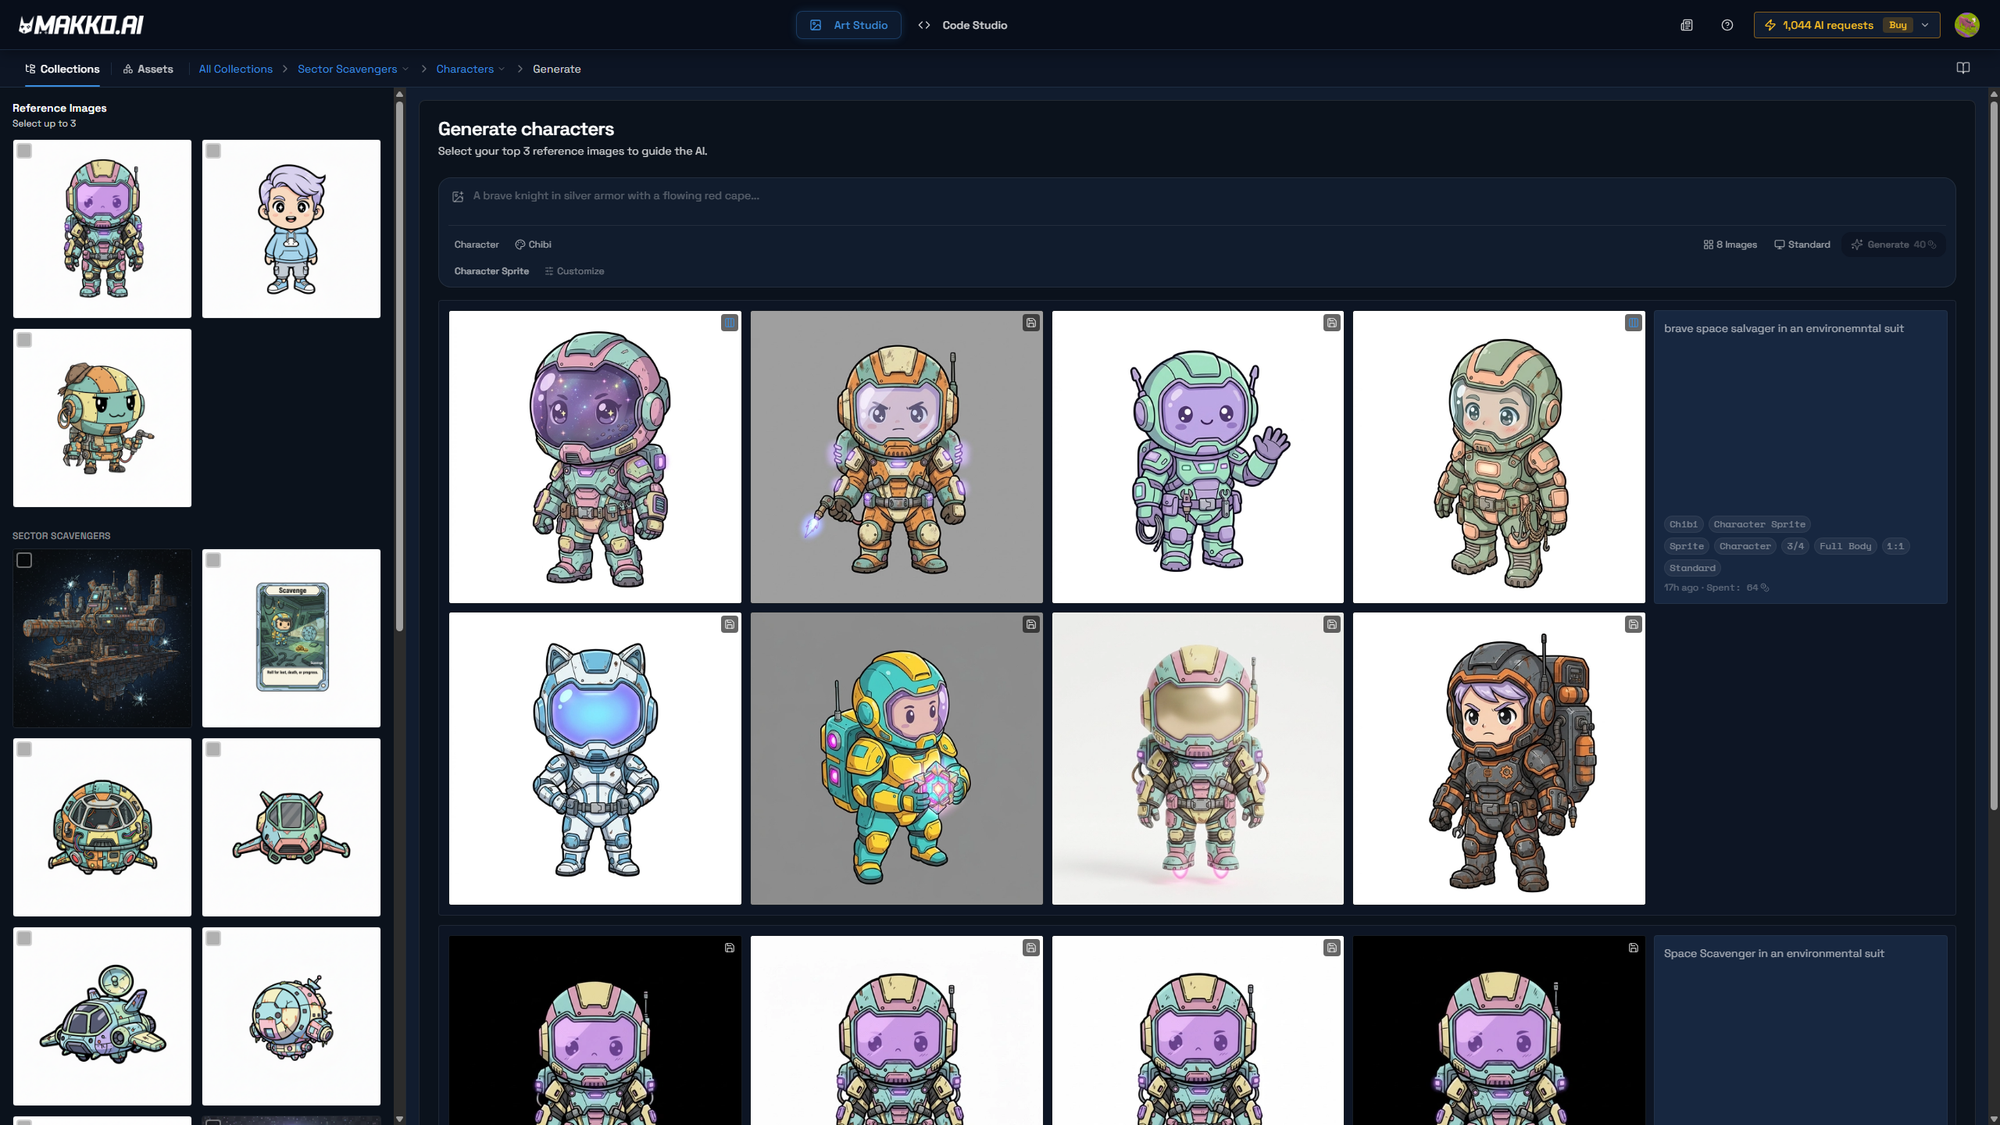Click the Buy button
The image size is (2000, 1125).
(x=1897, y=25)
